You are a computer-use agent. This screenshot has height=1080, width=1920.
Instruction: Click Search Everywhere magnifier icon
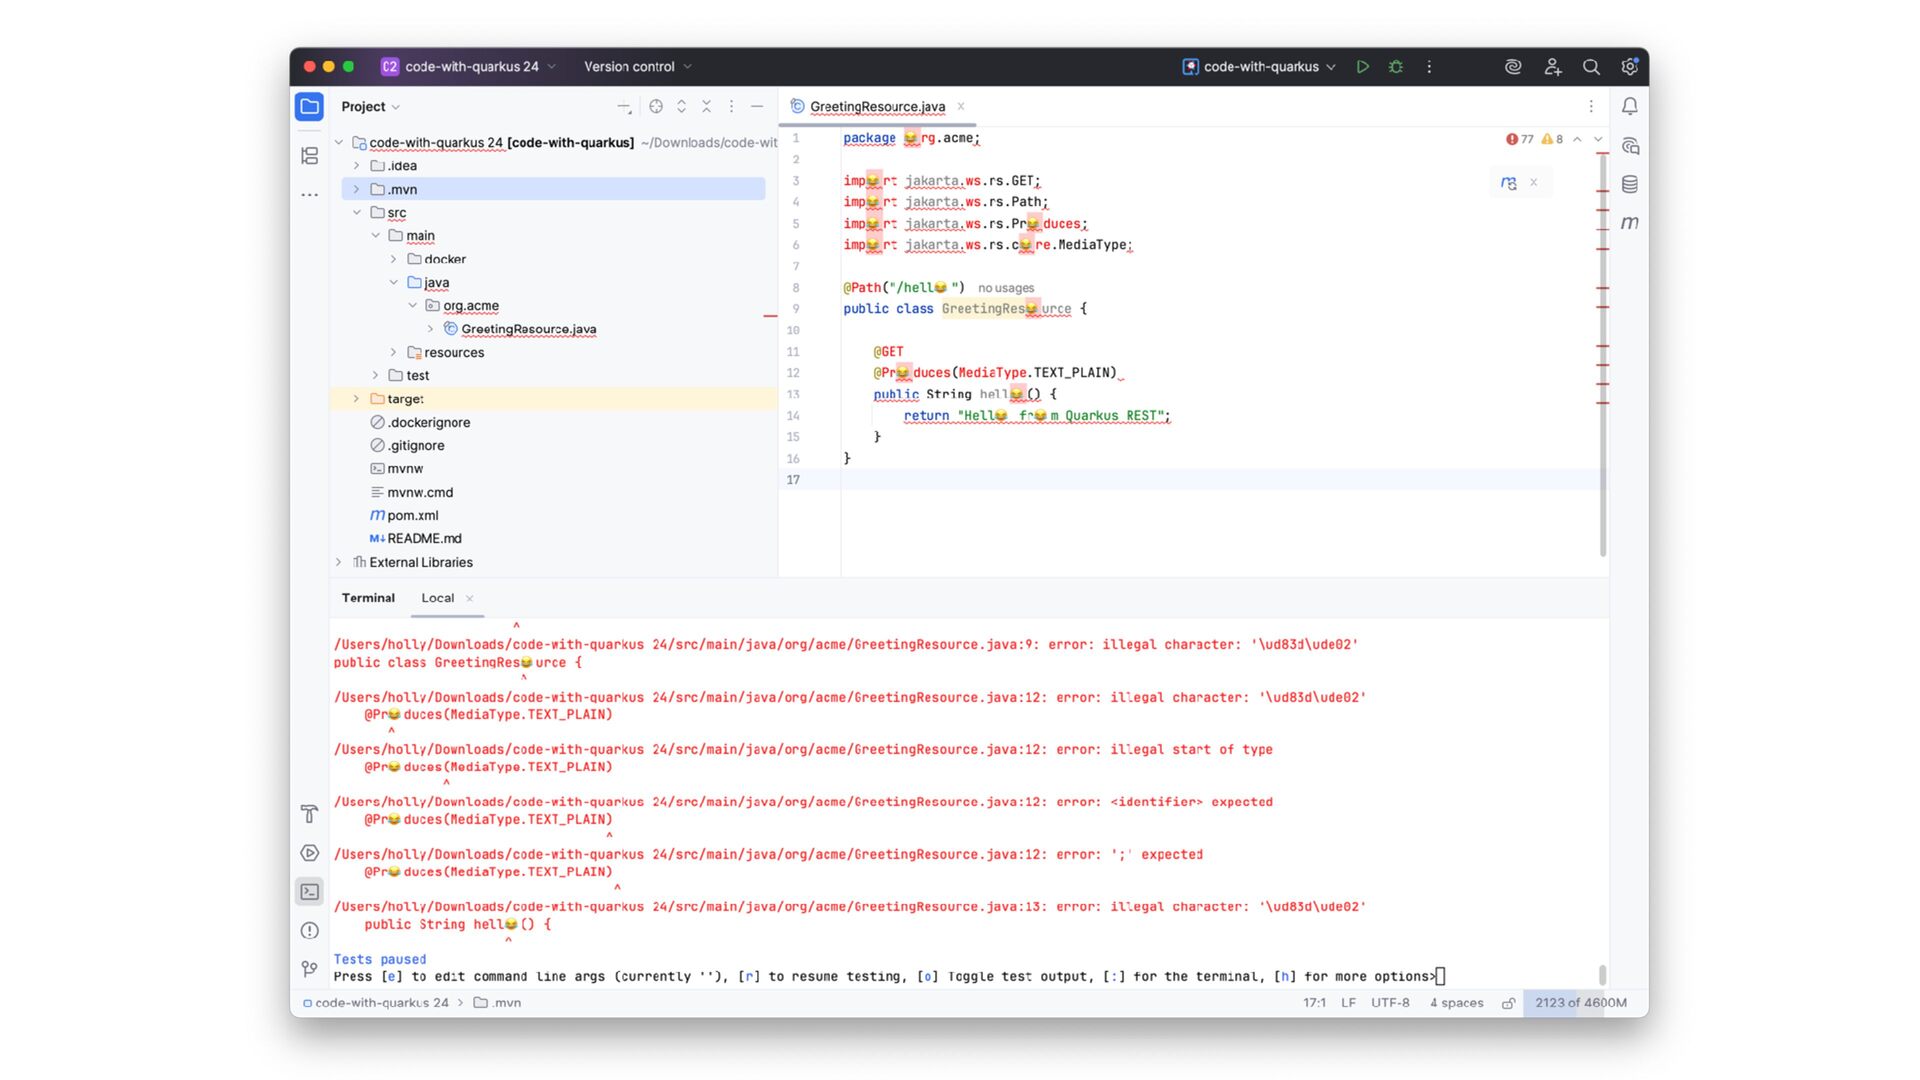tap(1591, 67)
